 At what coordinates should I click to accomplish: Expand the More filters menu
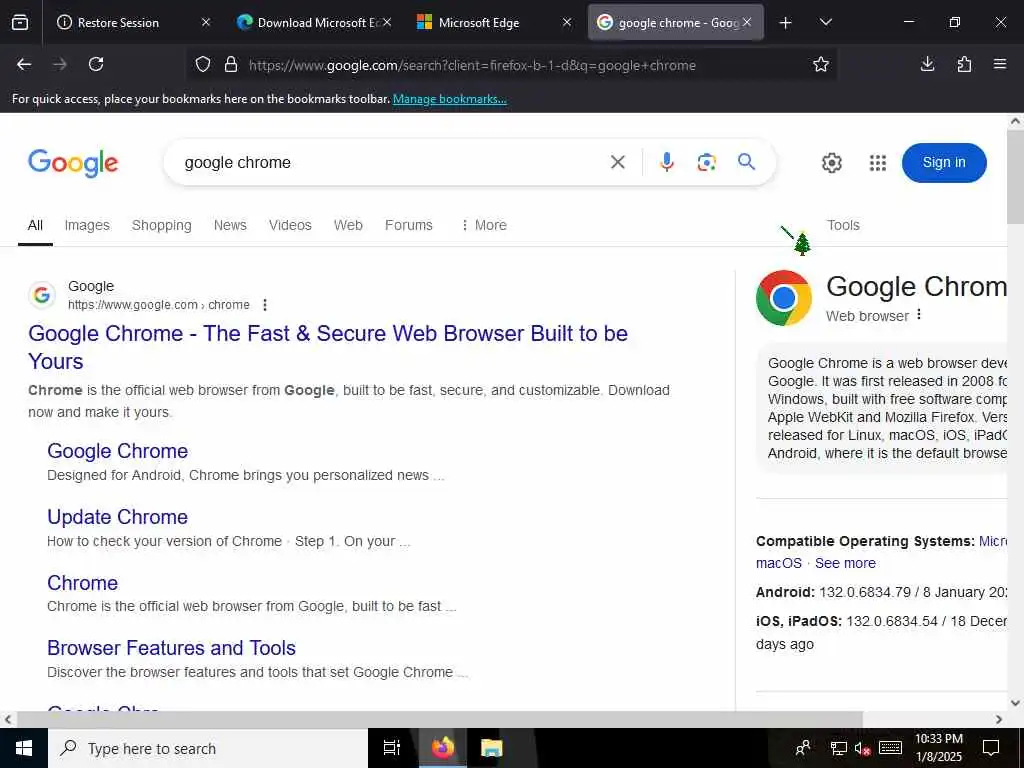coord(484,225)
